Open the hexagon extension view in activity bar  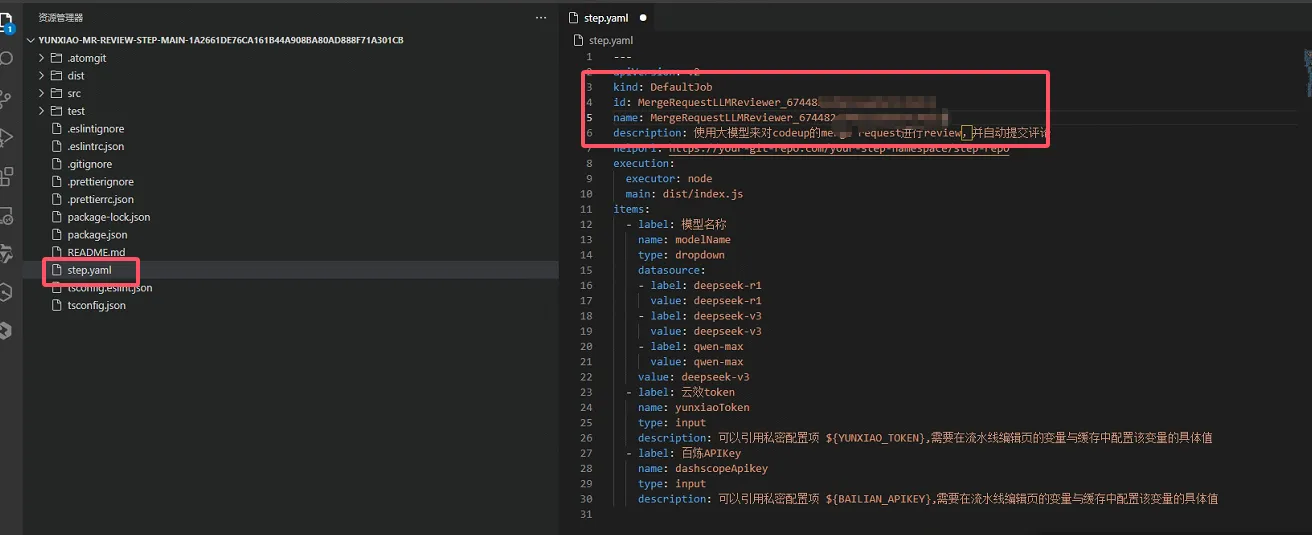6,292
